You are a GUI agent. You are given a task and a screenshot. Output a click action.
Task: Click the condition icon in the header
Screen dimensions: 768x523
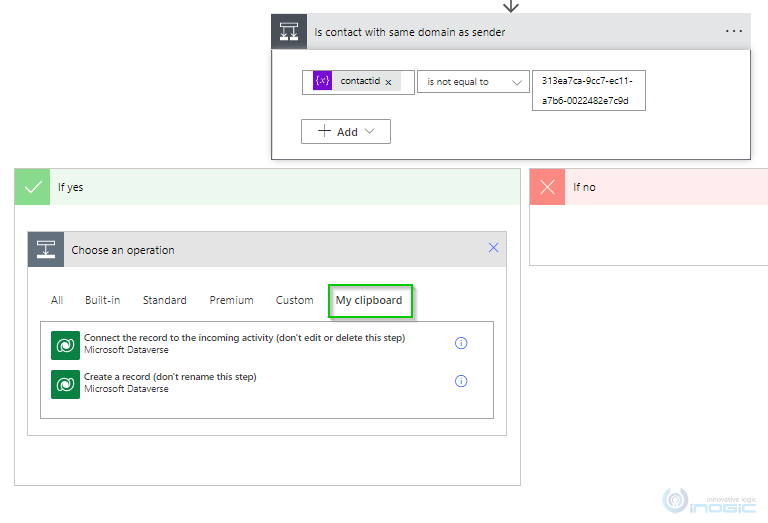point(289,31)
